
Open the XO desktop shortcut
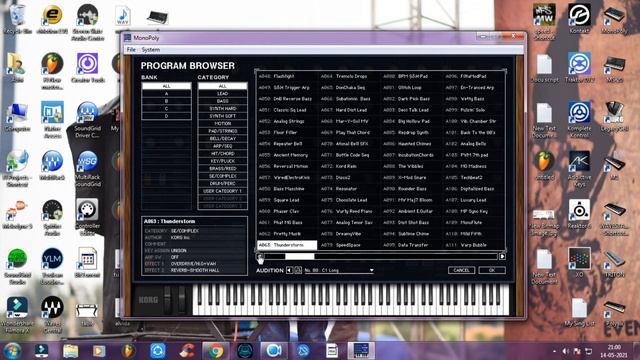[x=579, y=262]
